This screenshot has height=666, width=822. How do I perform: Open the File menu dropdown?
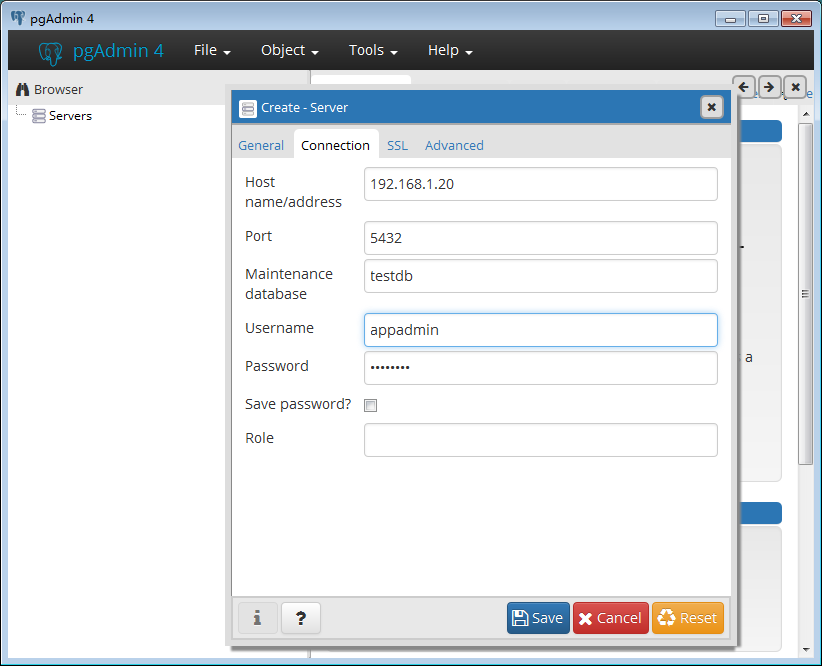[212, 50]
